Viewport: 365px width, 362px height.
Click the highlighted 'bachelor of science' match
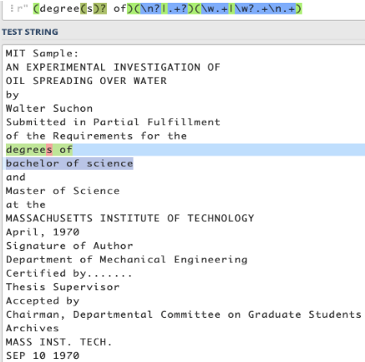pos(69,163)
